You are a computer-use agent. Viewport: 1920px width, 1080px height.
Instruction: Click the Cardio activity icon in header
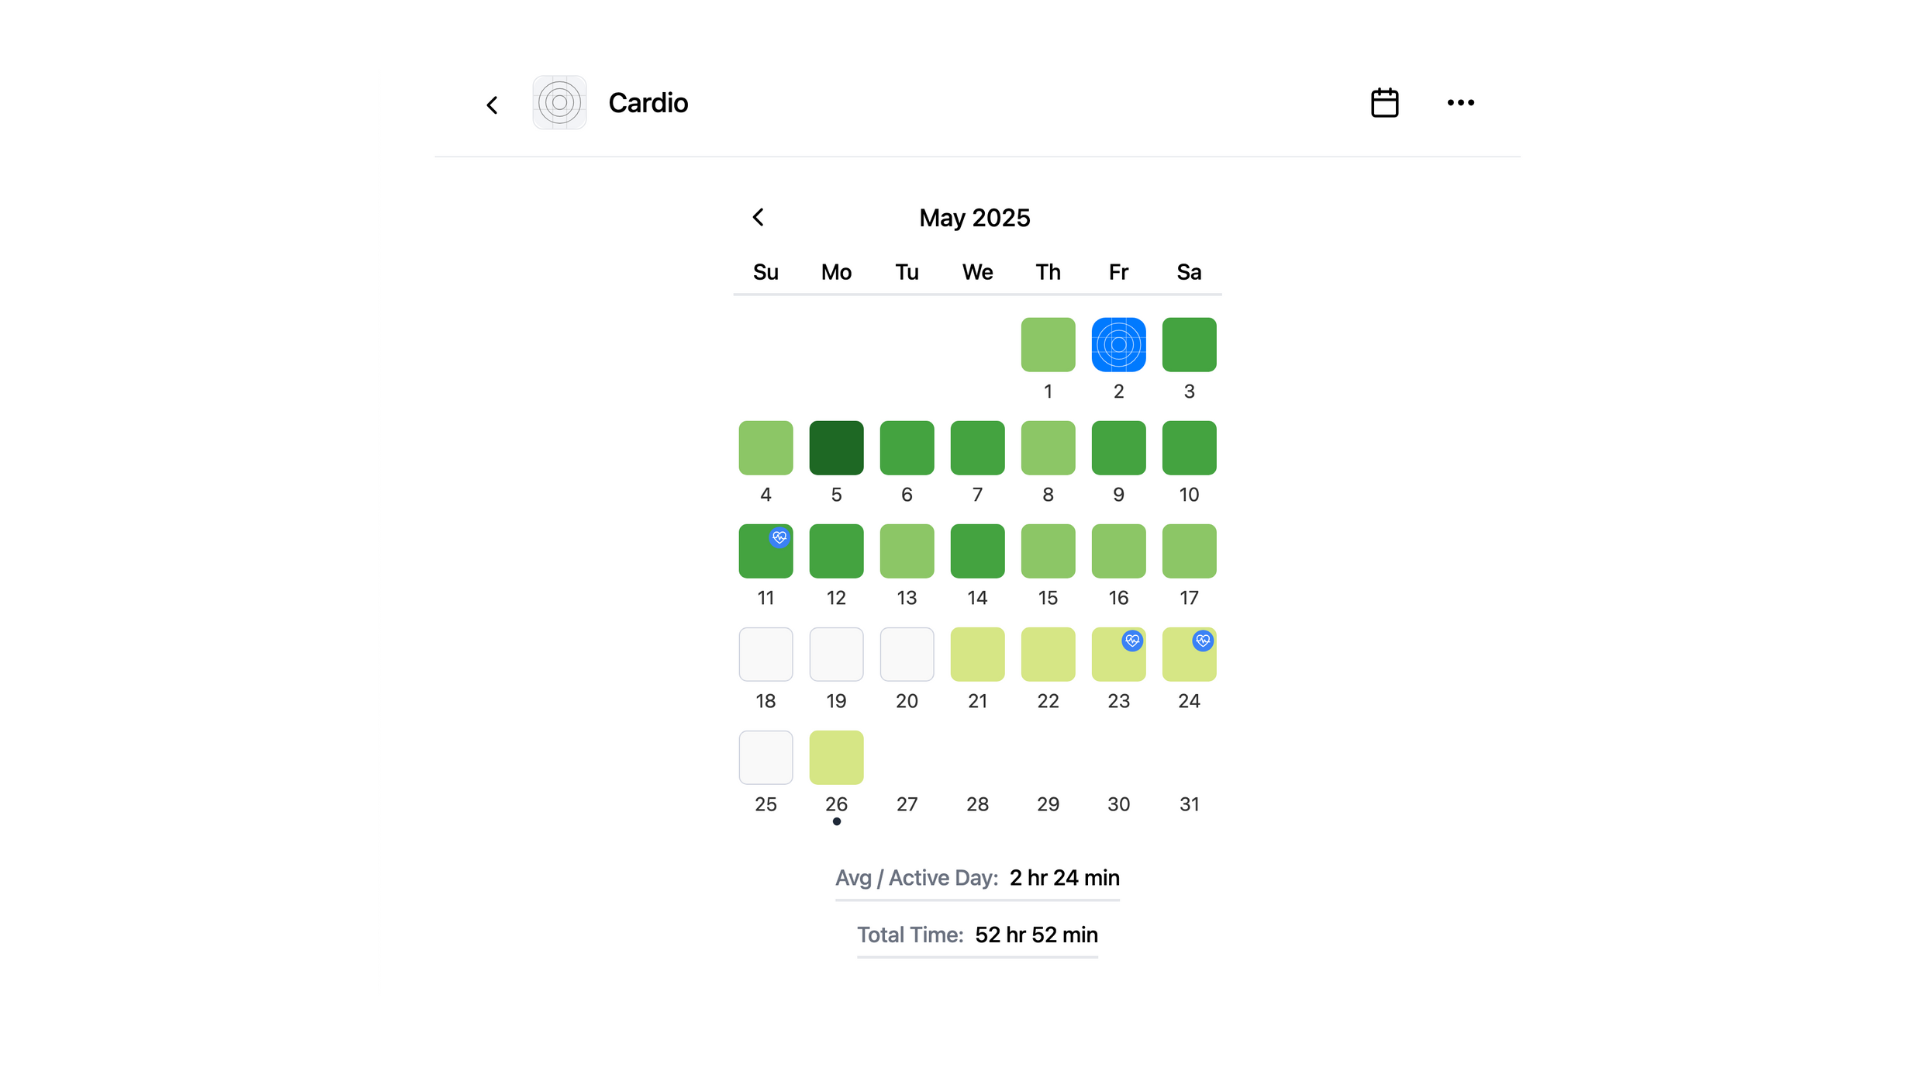(x=559, y=103)
